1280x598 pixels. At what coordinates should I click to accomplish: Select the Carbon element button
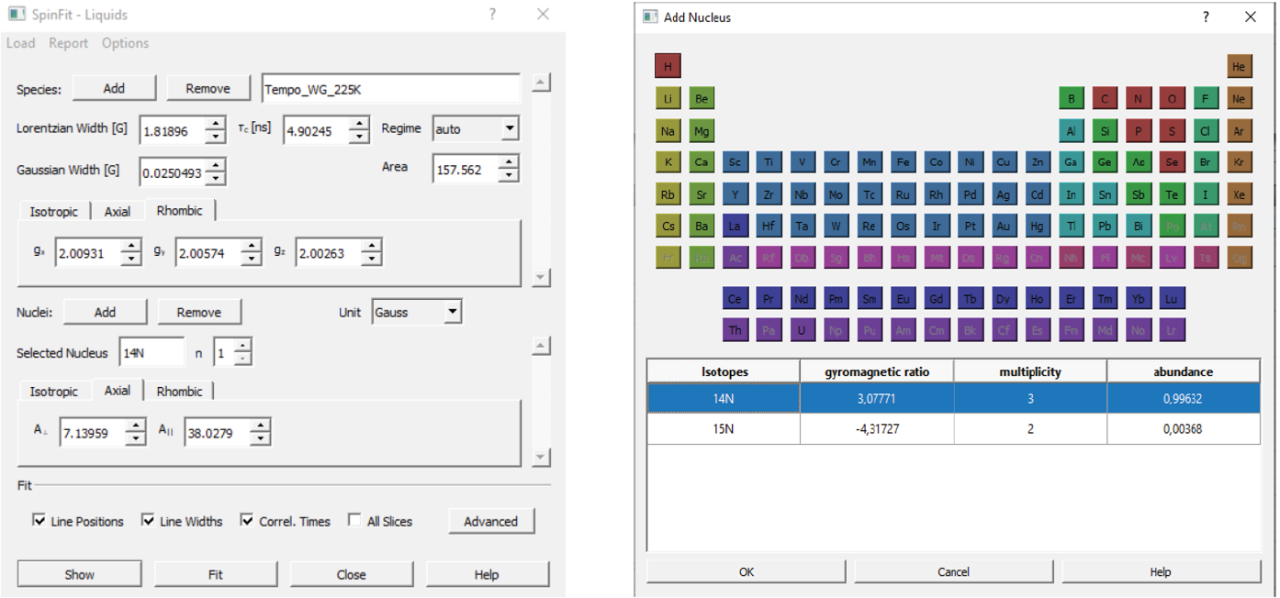[1105, 99]
